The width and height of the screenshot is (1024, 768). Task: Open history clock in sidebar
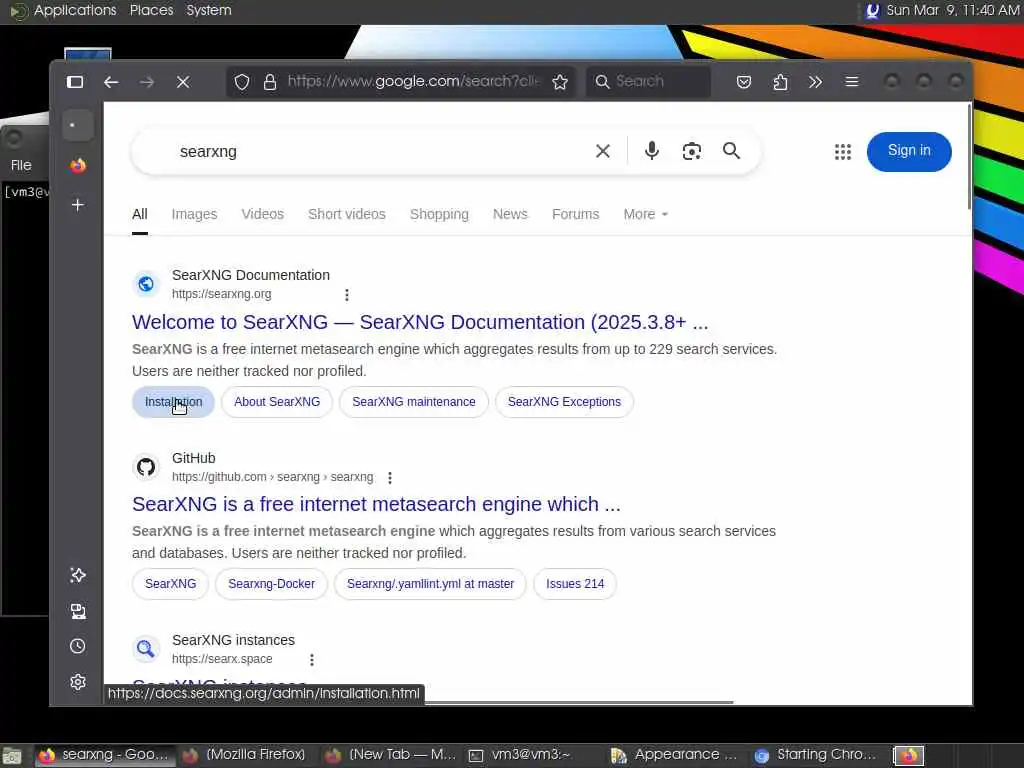(x=78, y=646)
